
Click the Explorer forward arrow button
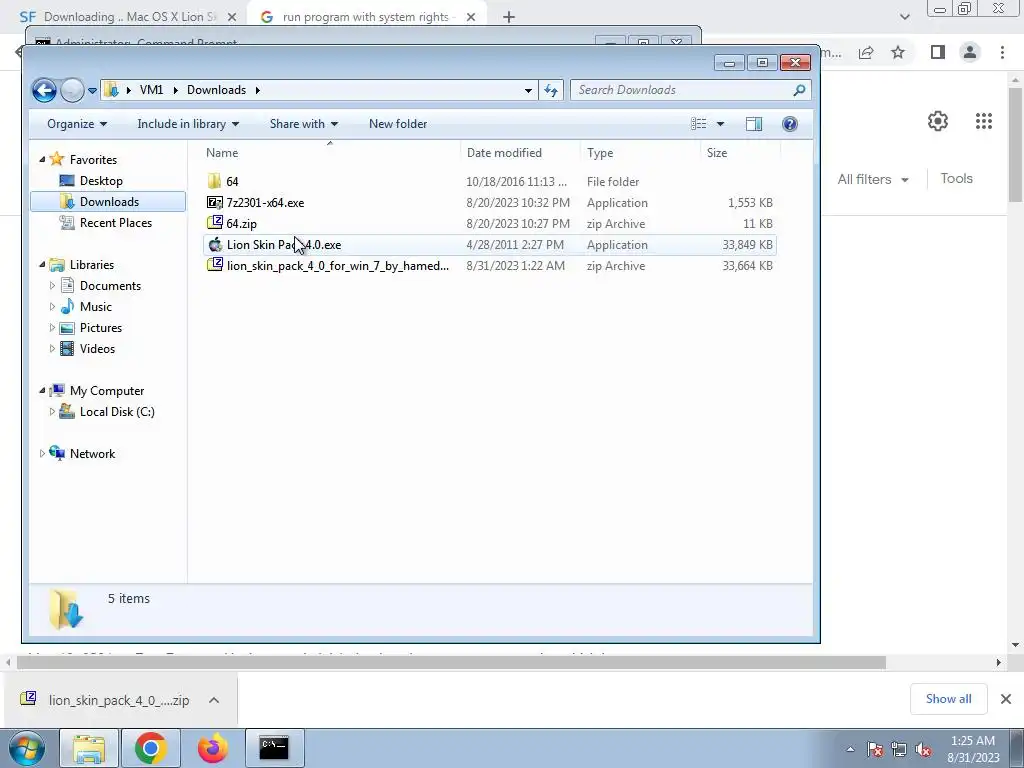tap(72, 90)
